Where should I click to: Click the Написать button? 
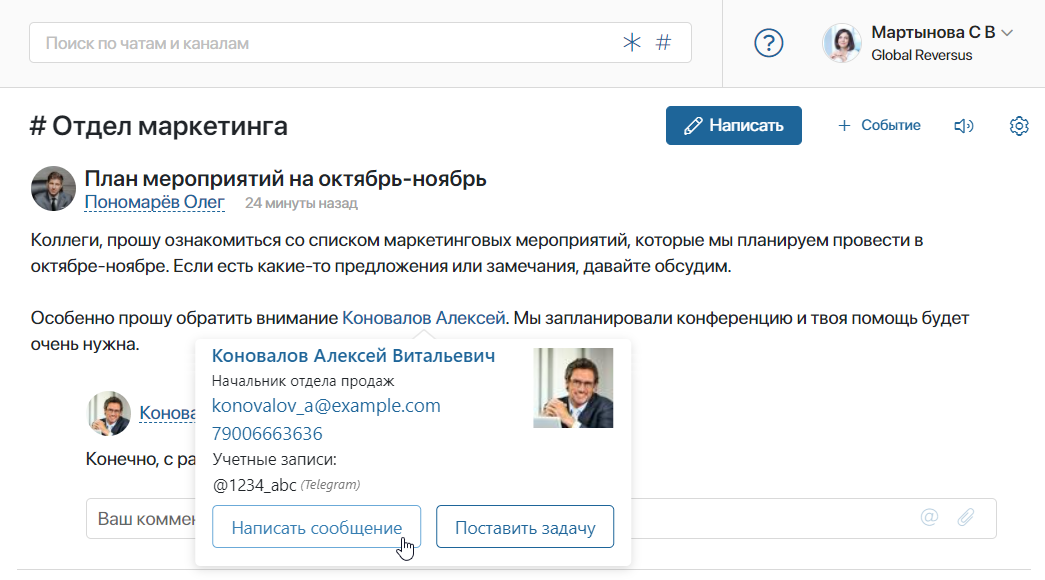[x=734, y=125]
